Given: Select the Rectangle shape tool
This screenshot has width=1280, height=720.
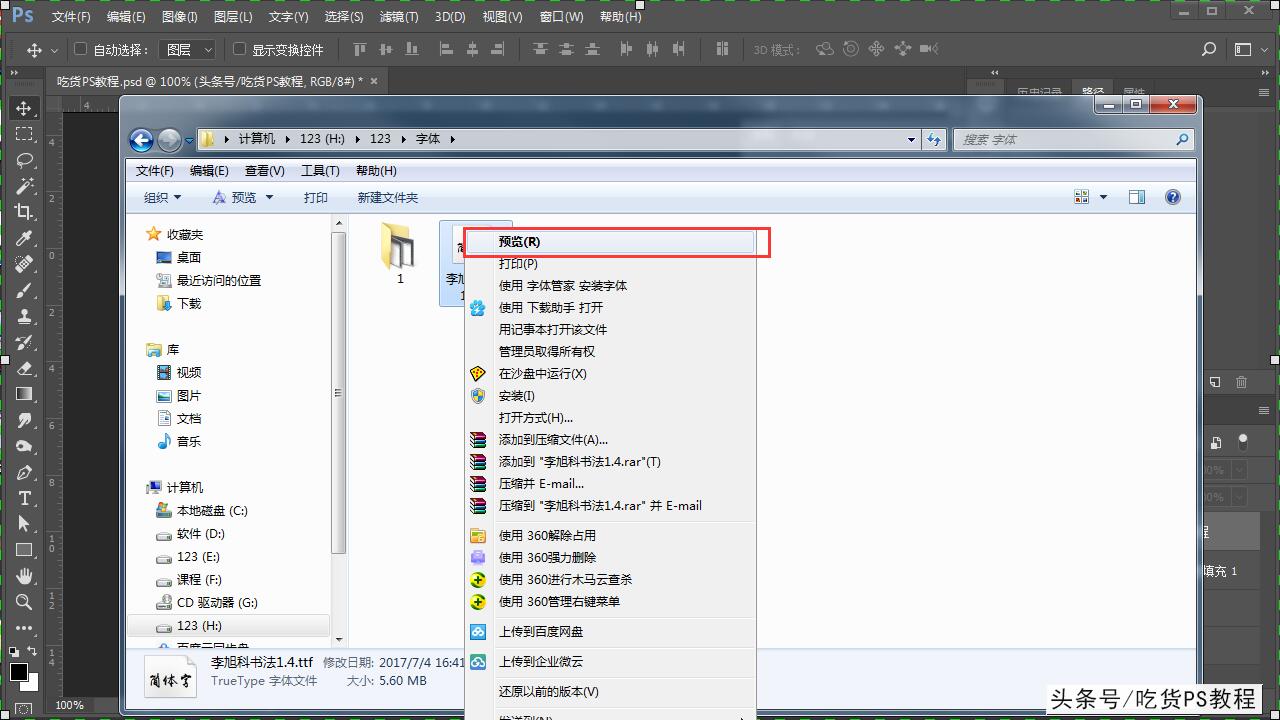Looking at the screenshot, I should [24, 550].
